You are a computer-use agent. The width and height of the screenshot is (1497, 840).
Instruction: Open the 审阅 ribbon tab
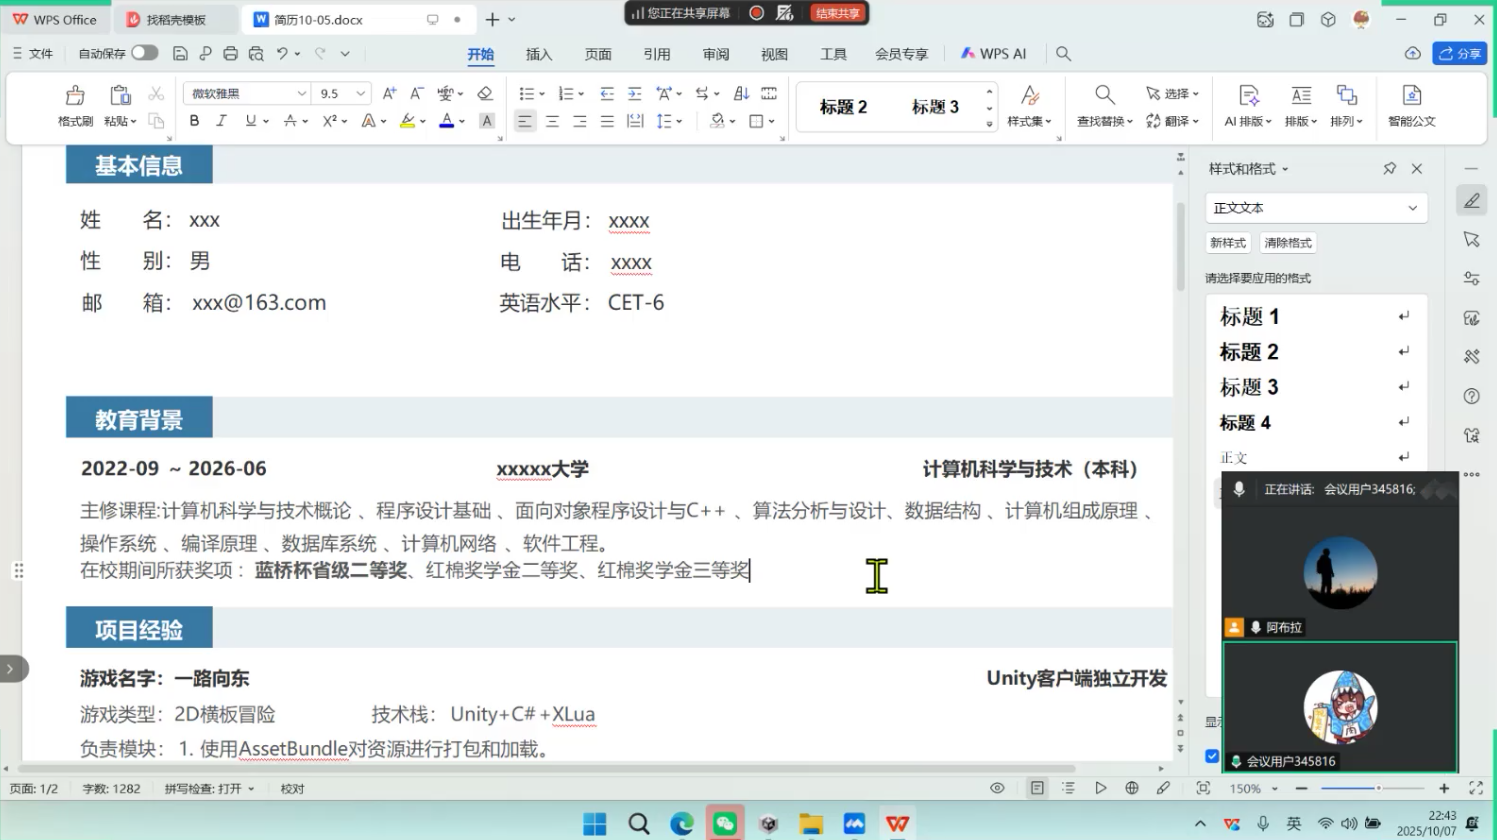[716, 54]
